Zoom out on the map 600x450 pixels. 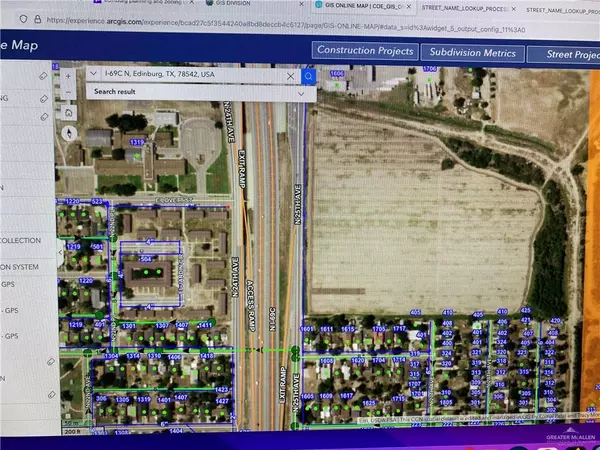click(68, 92)
